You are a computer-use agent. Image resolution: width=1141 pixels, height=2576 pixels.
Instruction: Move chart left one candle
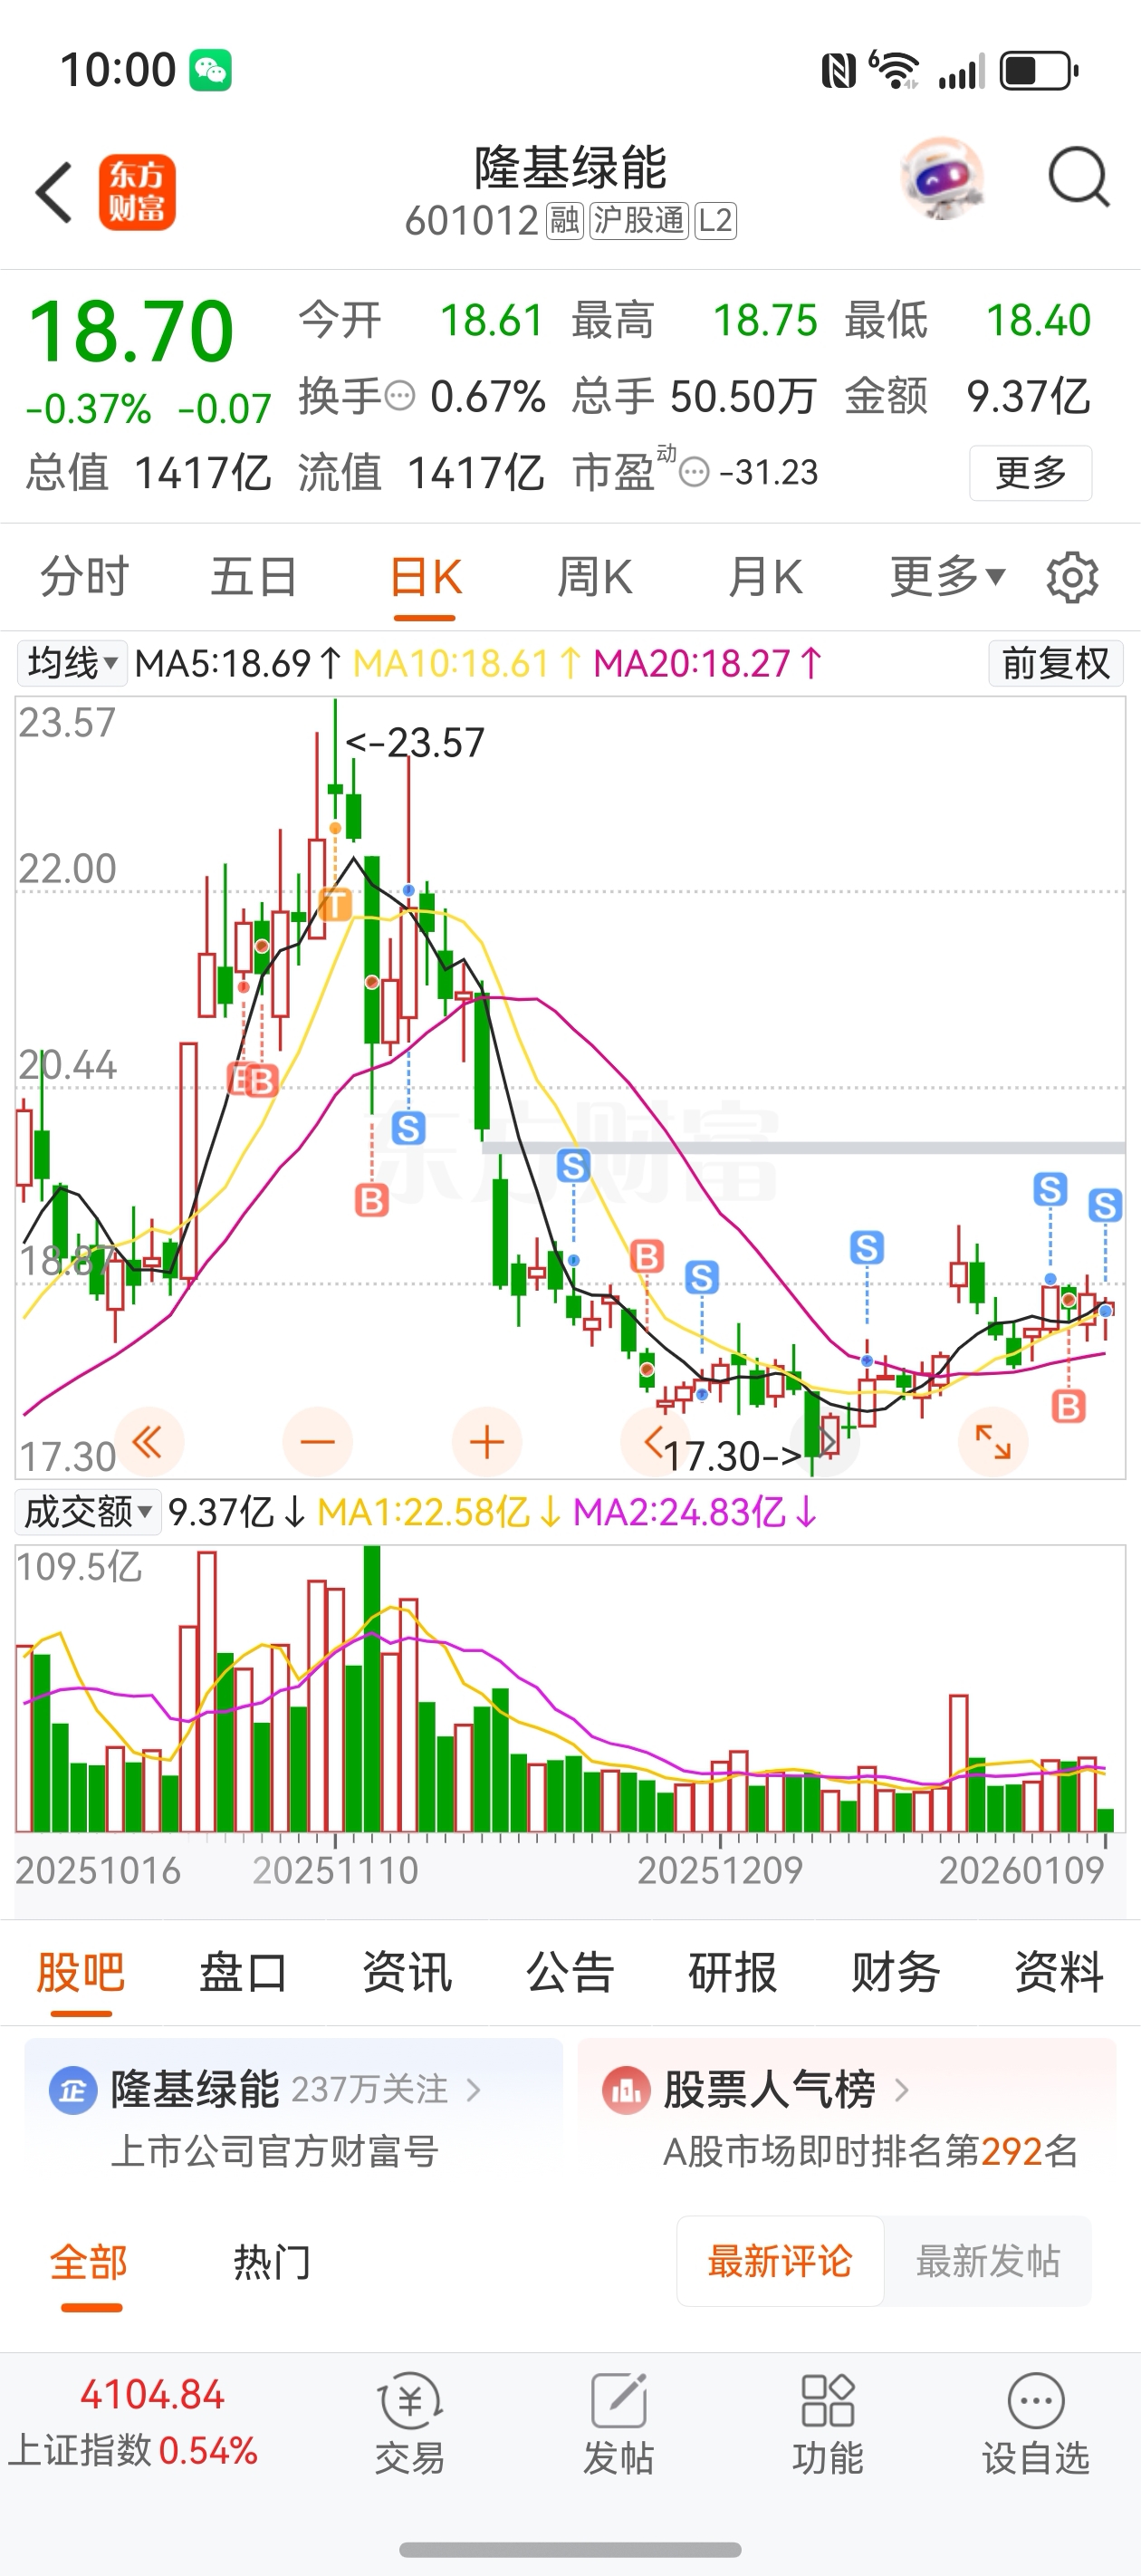pyautogui.click(x=655, y=1442)
